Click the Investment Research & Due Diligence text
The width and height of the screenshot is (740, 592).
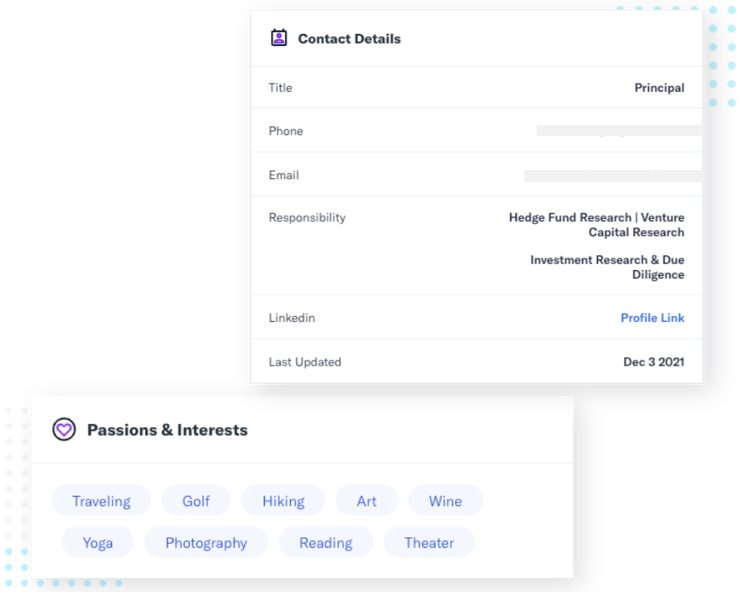click(607, 267)
